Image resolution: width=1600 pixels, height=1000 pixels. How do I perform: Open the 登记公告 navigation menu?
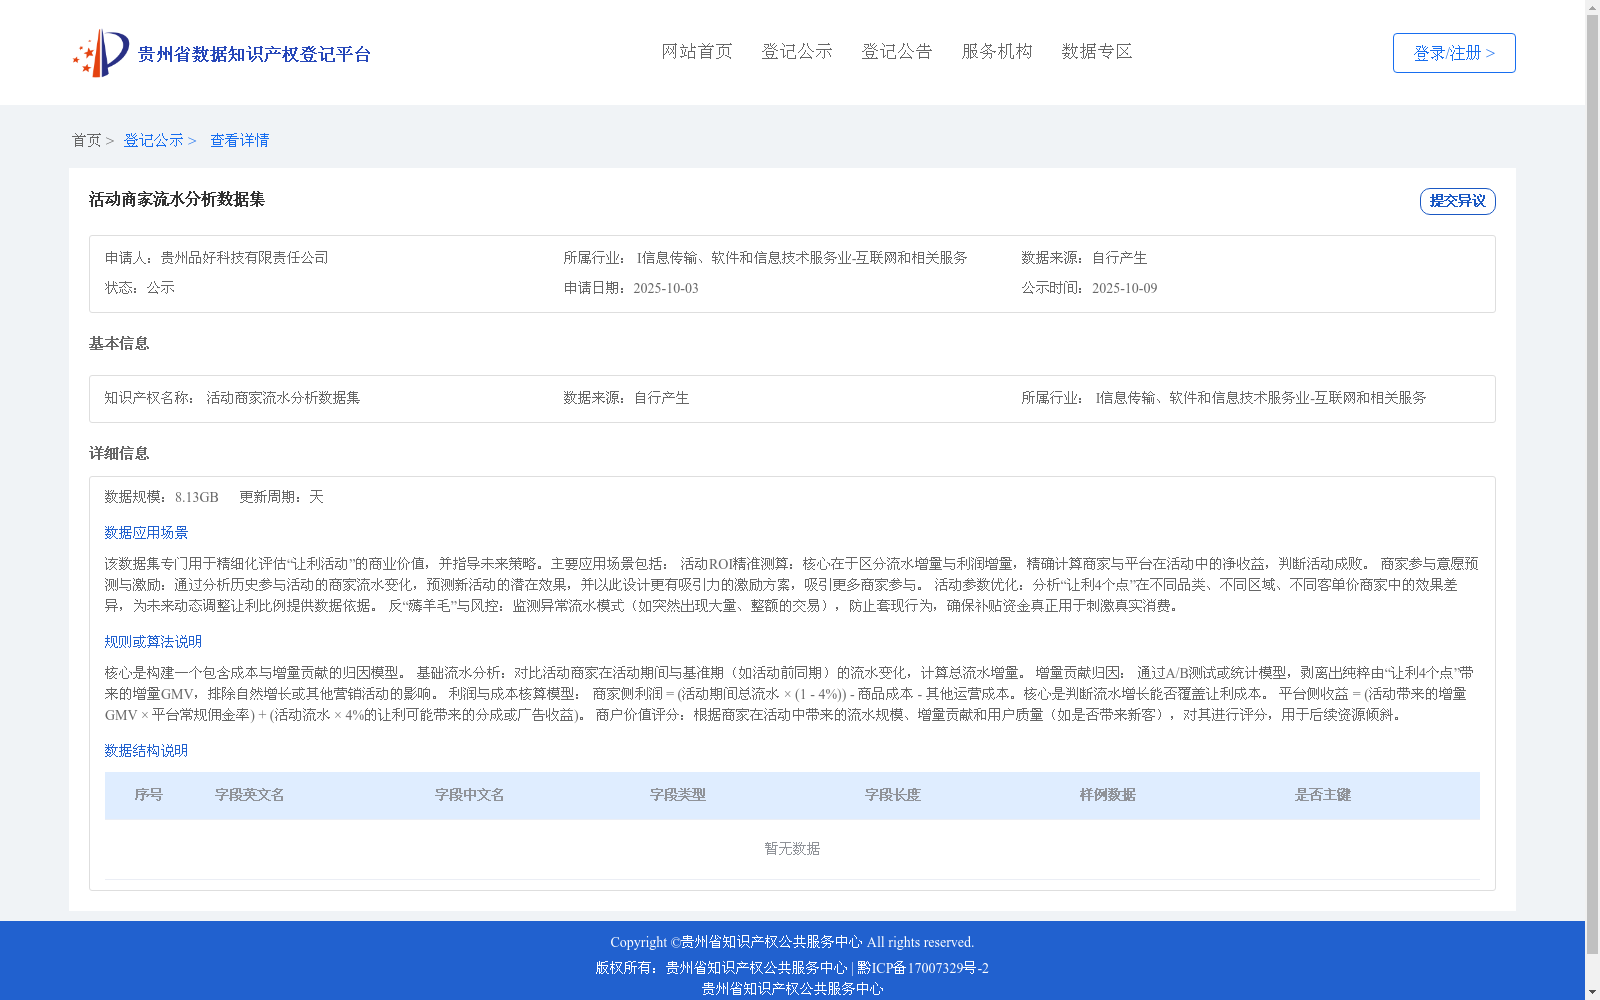click(x=897, y=51)
